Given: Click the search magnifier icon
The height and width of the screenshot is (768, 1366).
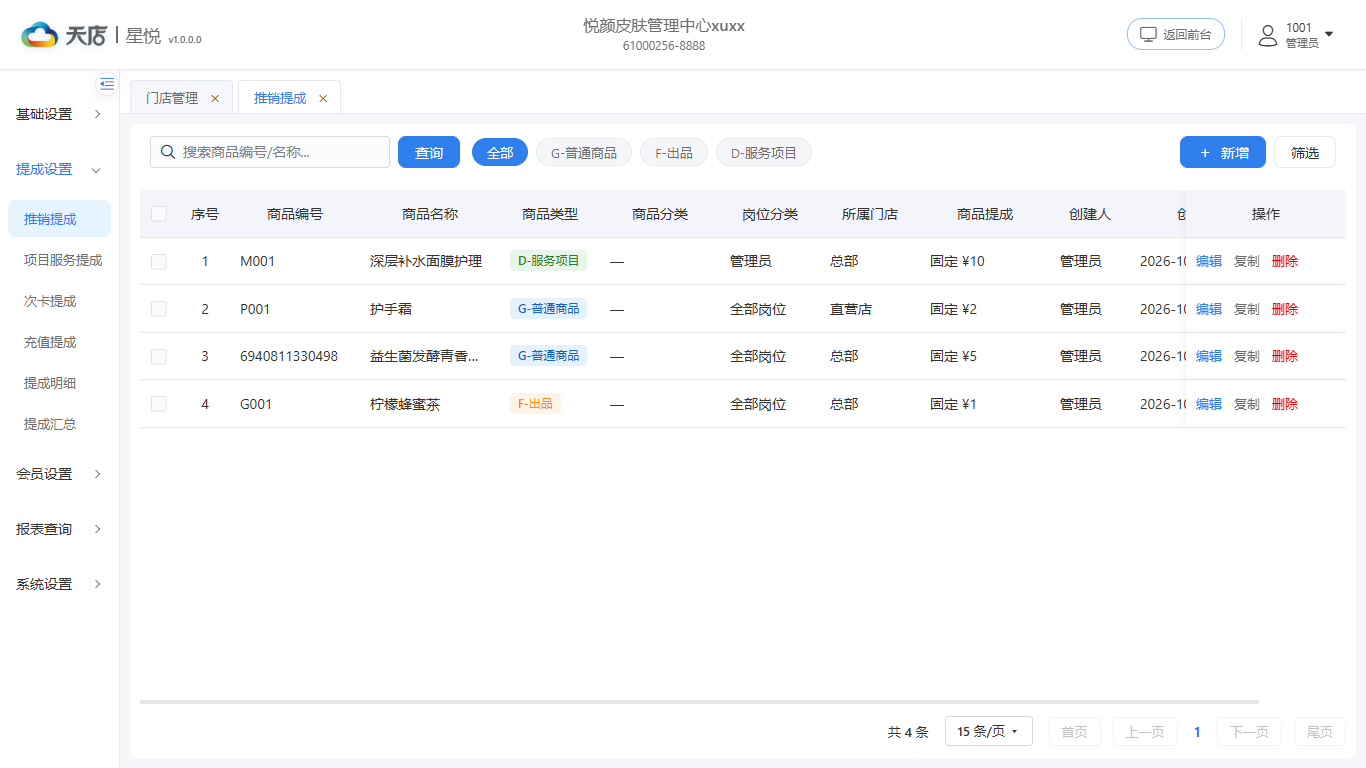Looking at the screenshot, I should [x=168, y=152].
